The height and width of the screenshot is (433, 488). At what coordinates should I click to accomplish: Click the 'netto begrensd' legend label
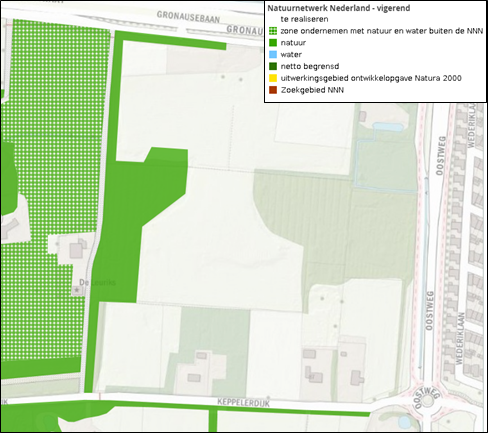tap(310, 66)
